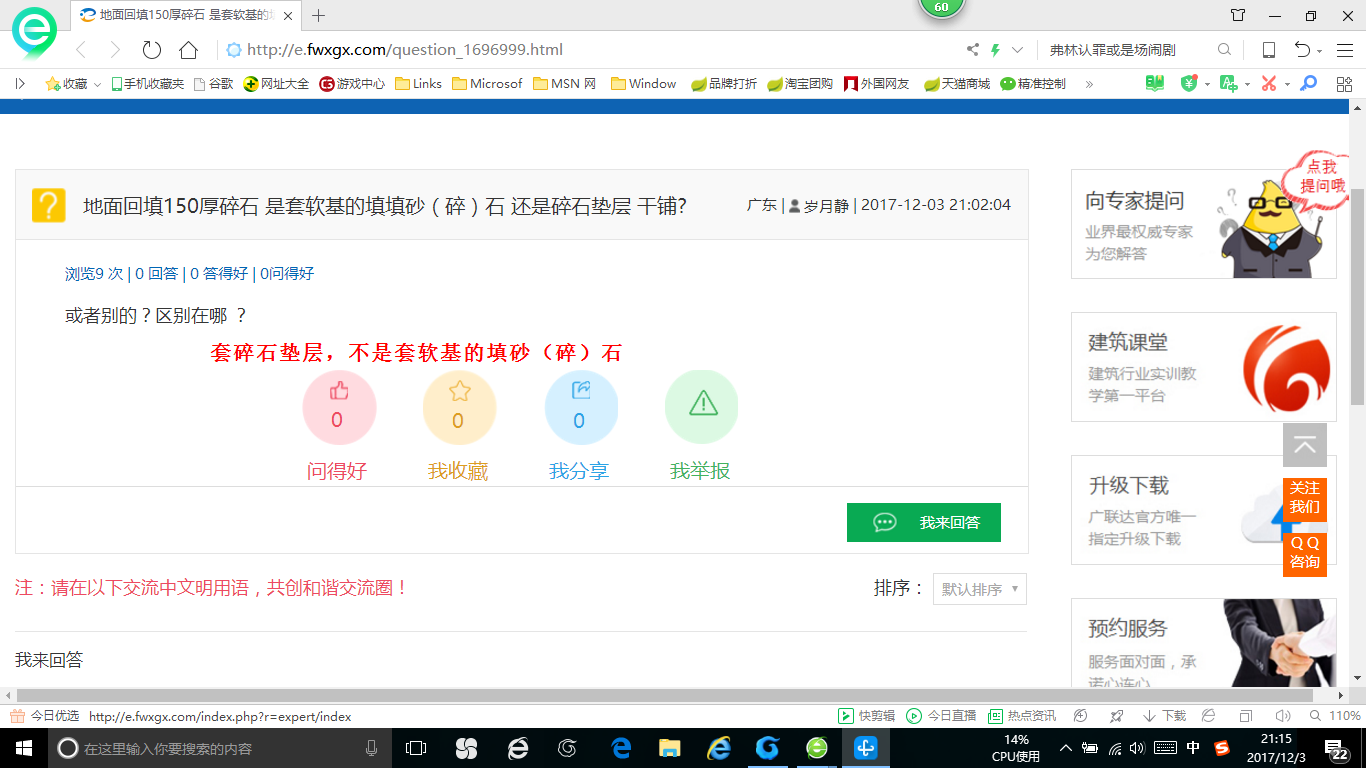Image resolution: width=1366 pixels, height=768 pixels.
Task: Open mobile phone view icon
Action: (x=1269, y=50)
